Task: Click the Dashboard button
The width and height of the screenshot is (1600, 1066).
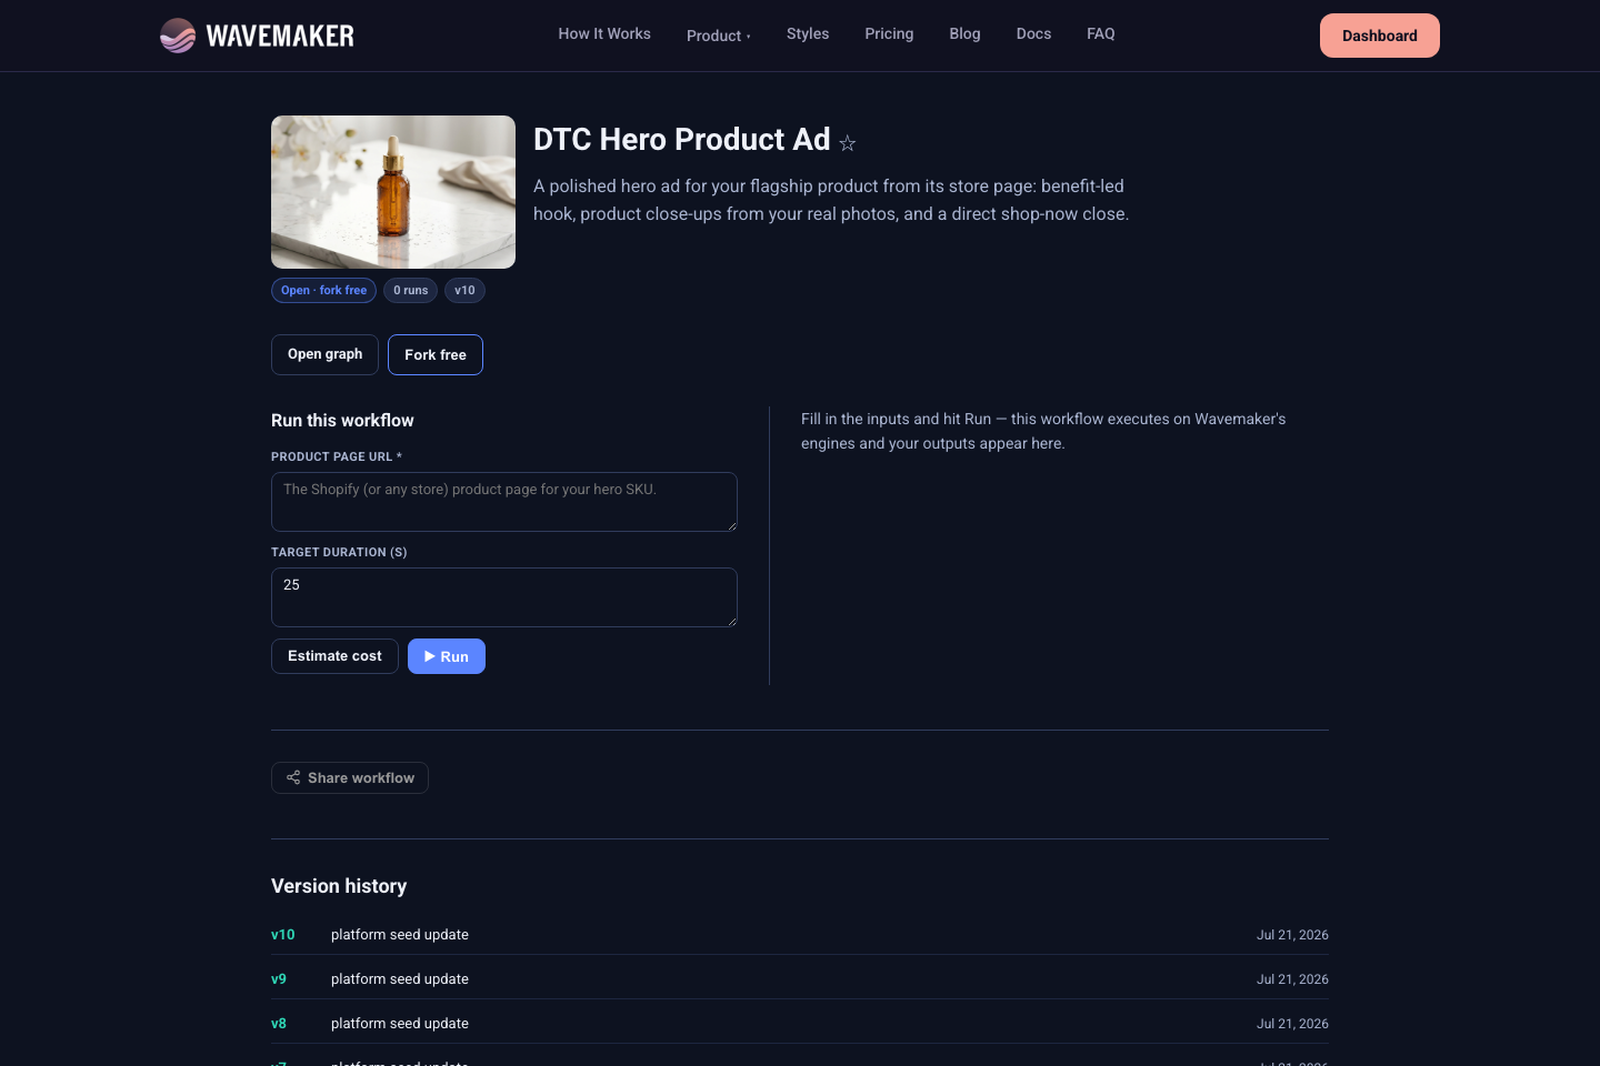Action: pos(1380,36)
